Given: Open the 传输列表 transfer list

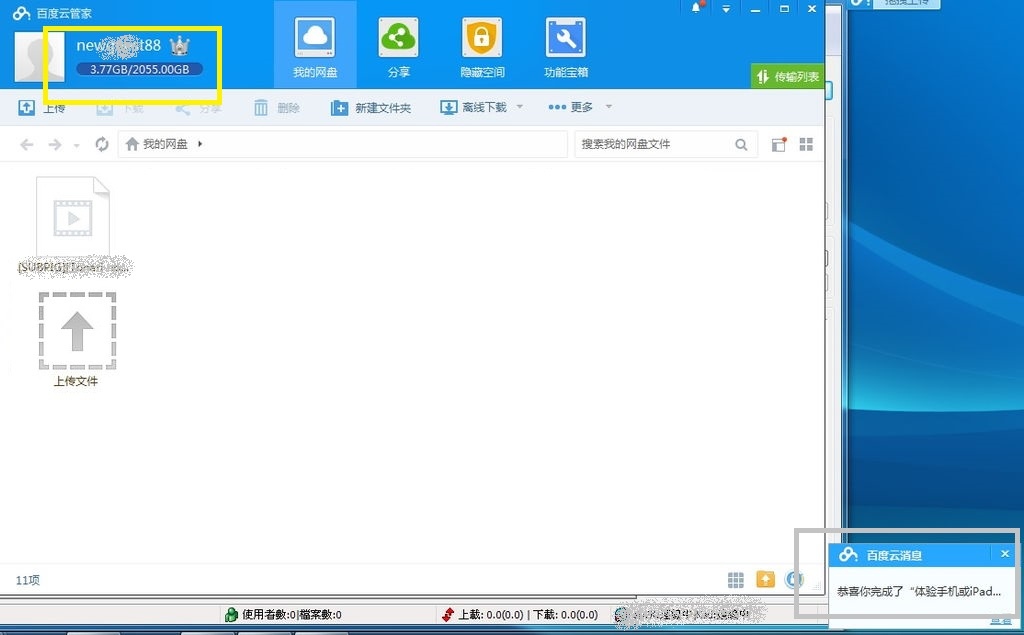Looking at the screenshot, I should click(x=787, y=76).
